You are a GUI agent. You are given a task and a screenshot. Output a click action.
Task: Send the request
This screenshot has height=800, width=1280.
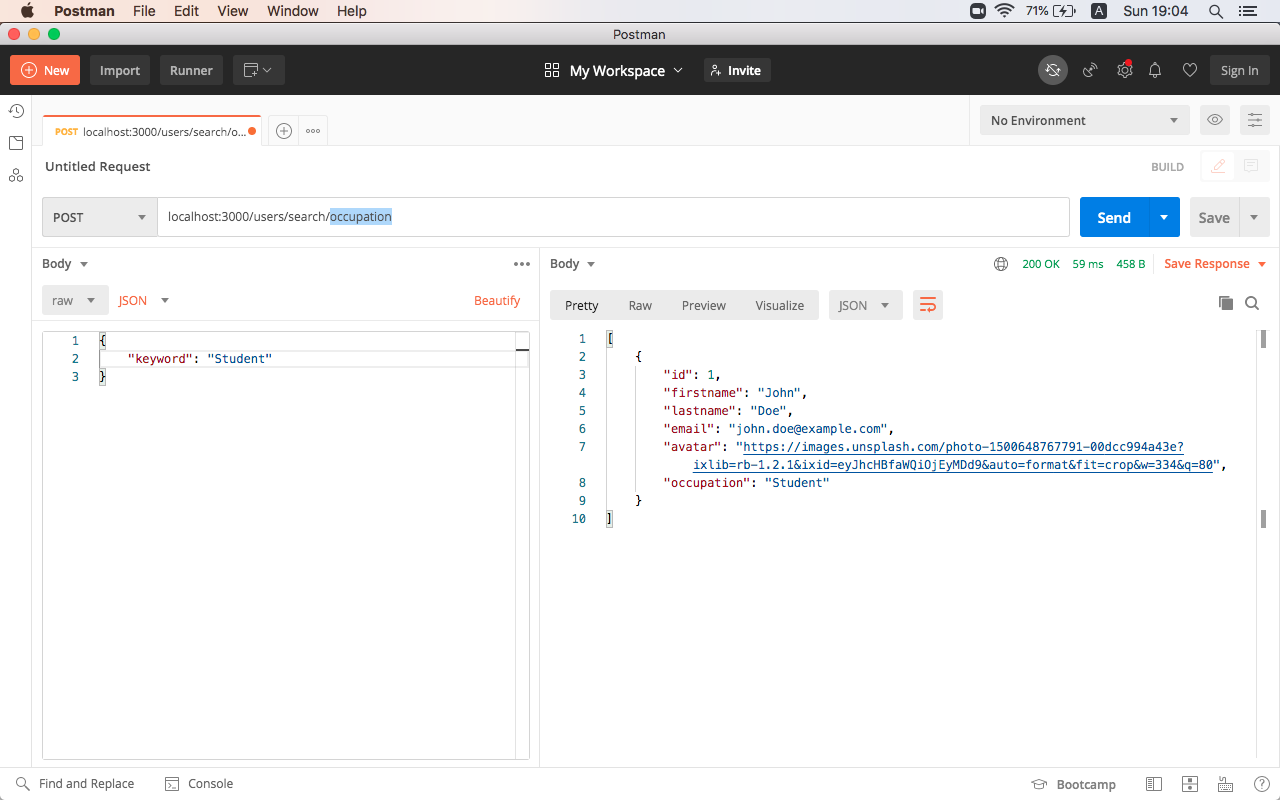coord(1113,217)
